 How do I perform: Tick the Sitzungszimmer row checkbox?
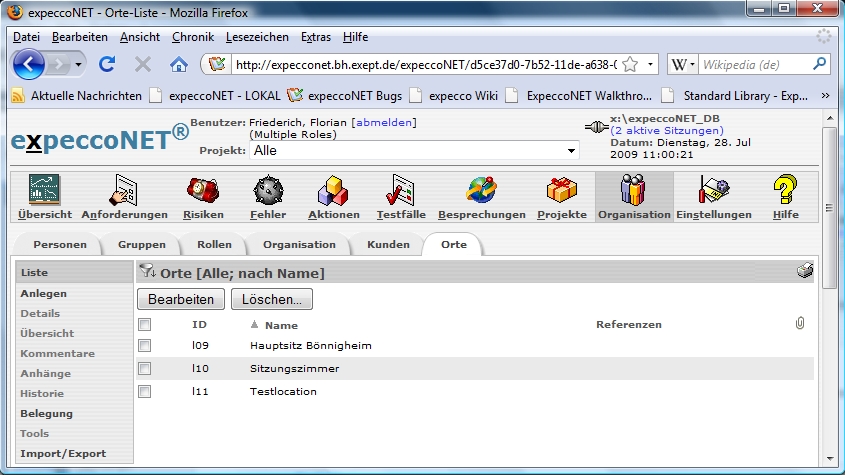point(144,369)
